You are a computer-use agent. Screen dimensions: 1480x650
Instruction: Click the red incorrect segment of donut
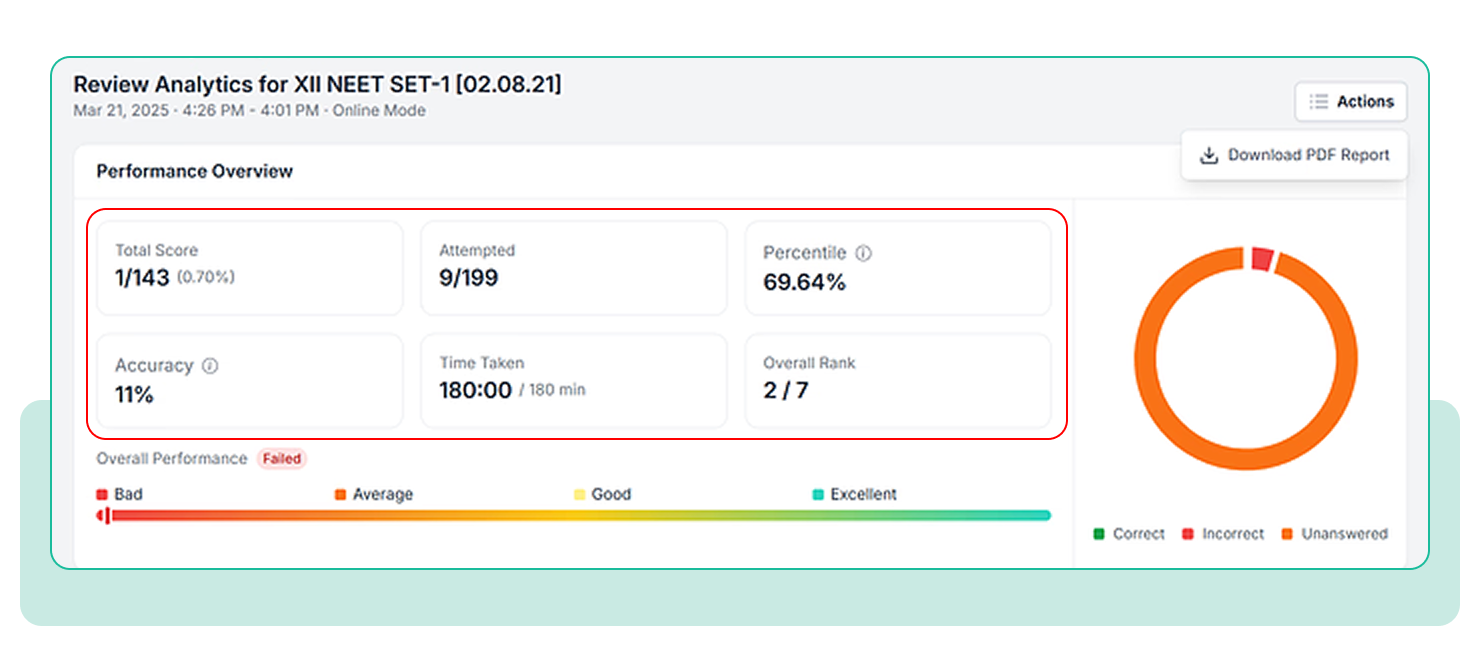pyautogui.click(x=1262, y=259)
